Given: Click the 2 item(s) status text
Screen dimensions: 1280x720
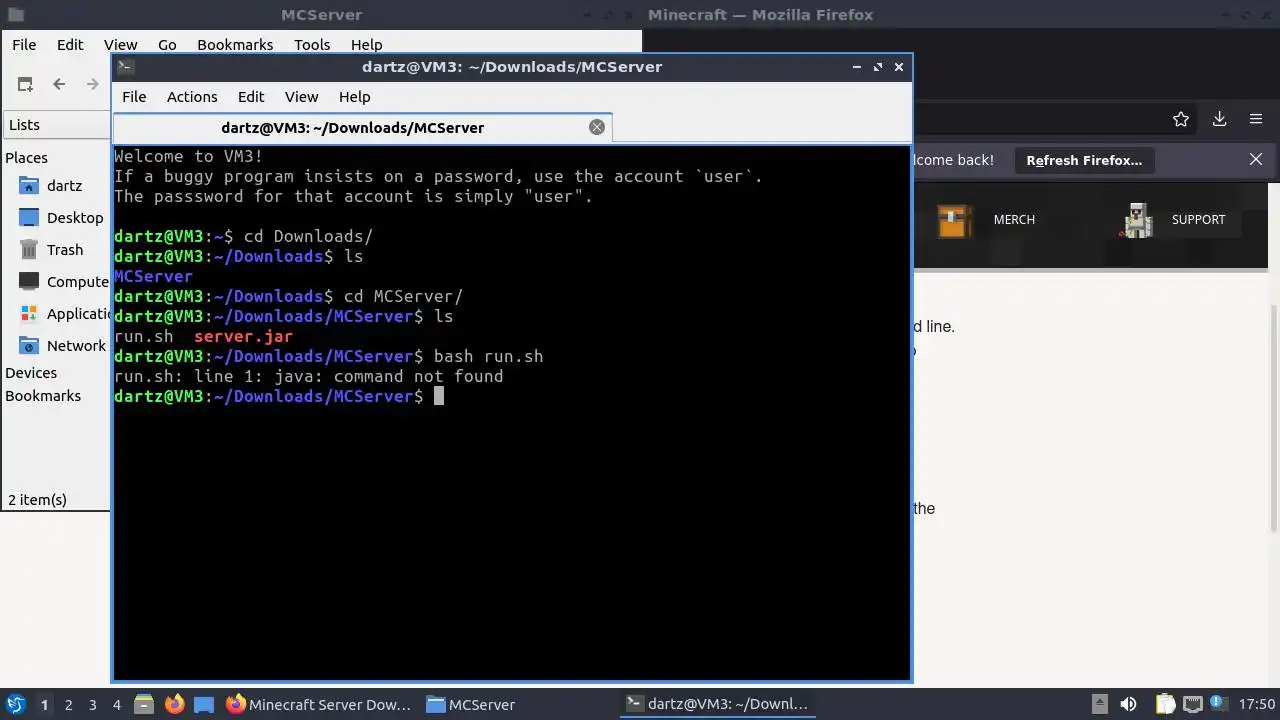Looking at the screenshot, I should 37,500.
